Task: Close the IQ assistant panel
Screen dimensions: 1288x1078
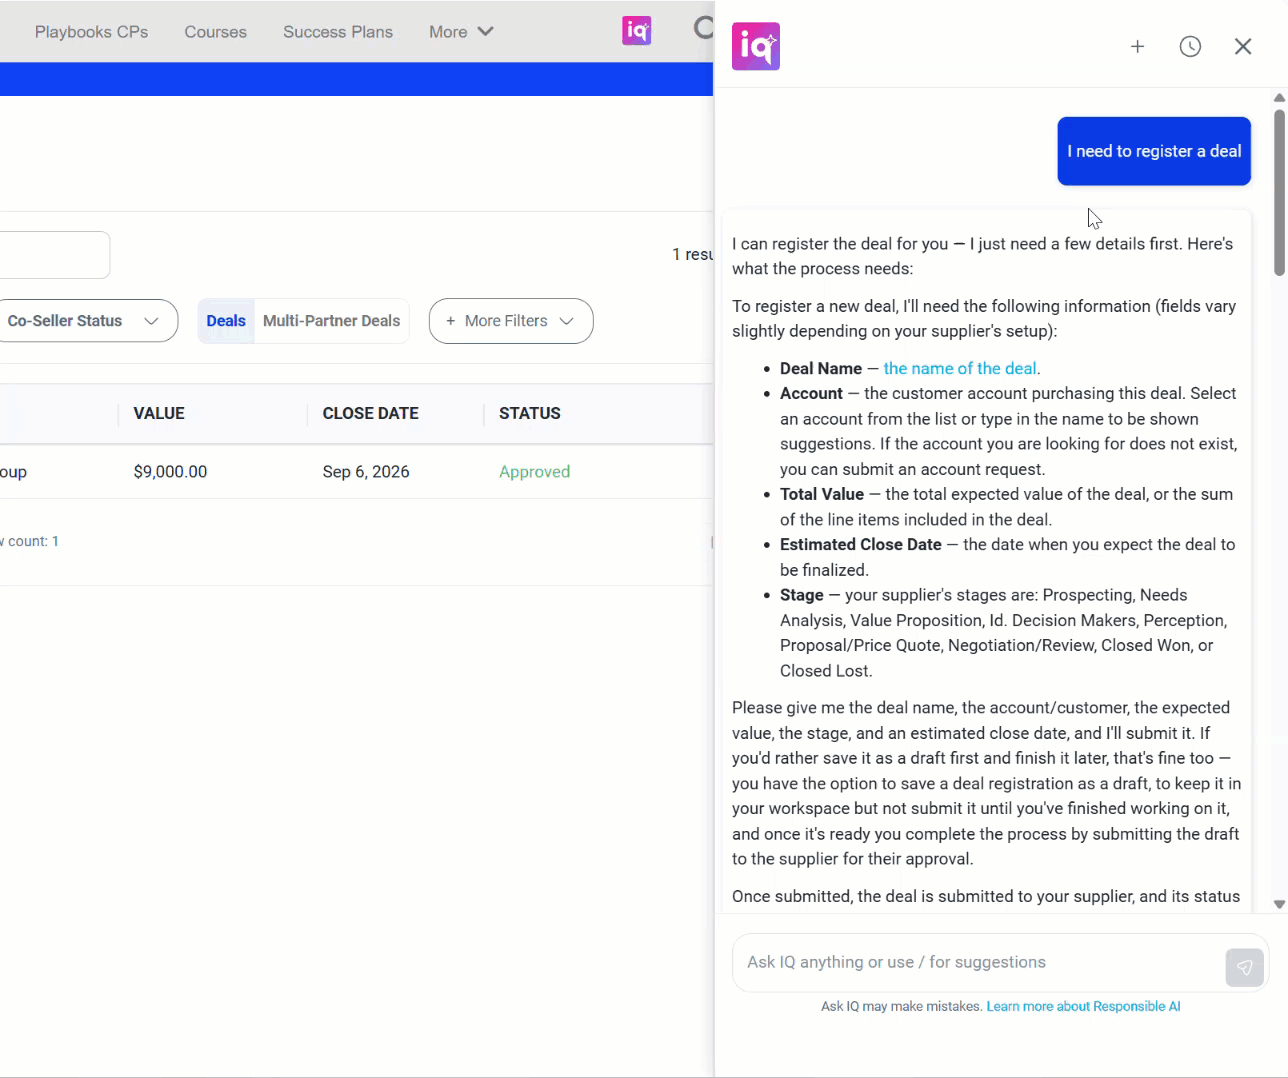Action: (x=1243, y=46)
